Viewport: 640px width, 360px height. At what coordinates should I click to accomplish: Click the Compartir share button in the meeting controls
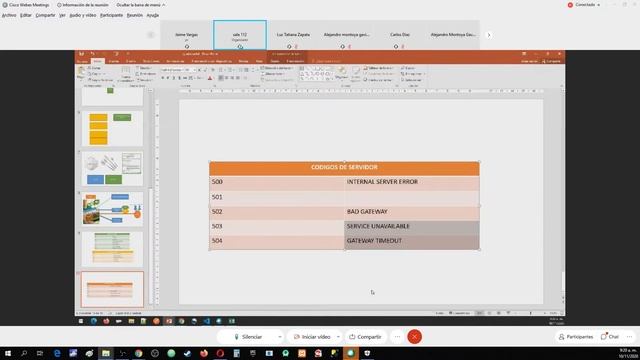365,337
